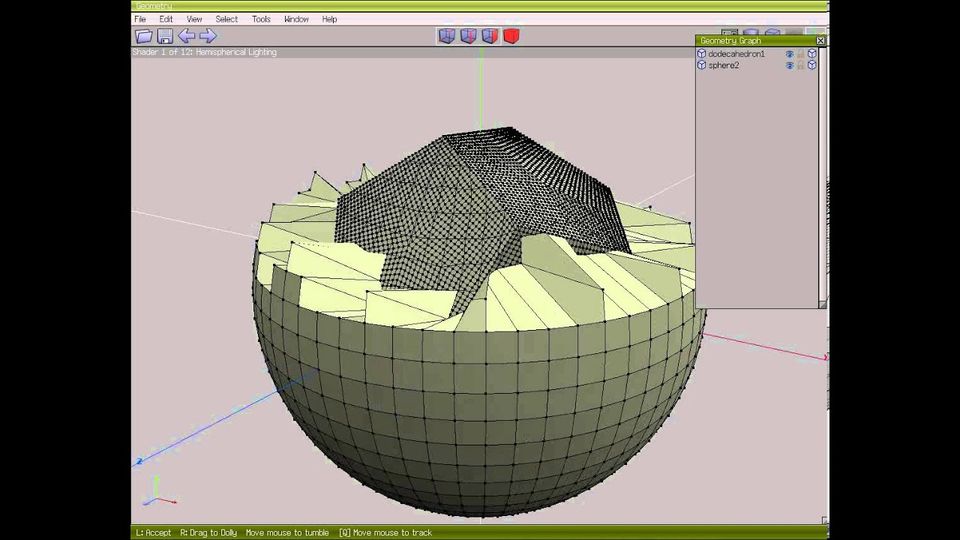
Task: Open the Help menu
Action: [329, 19]
